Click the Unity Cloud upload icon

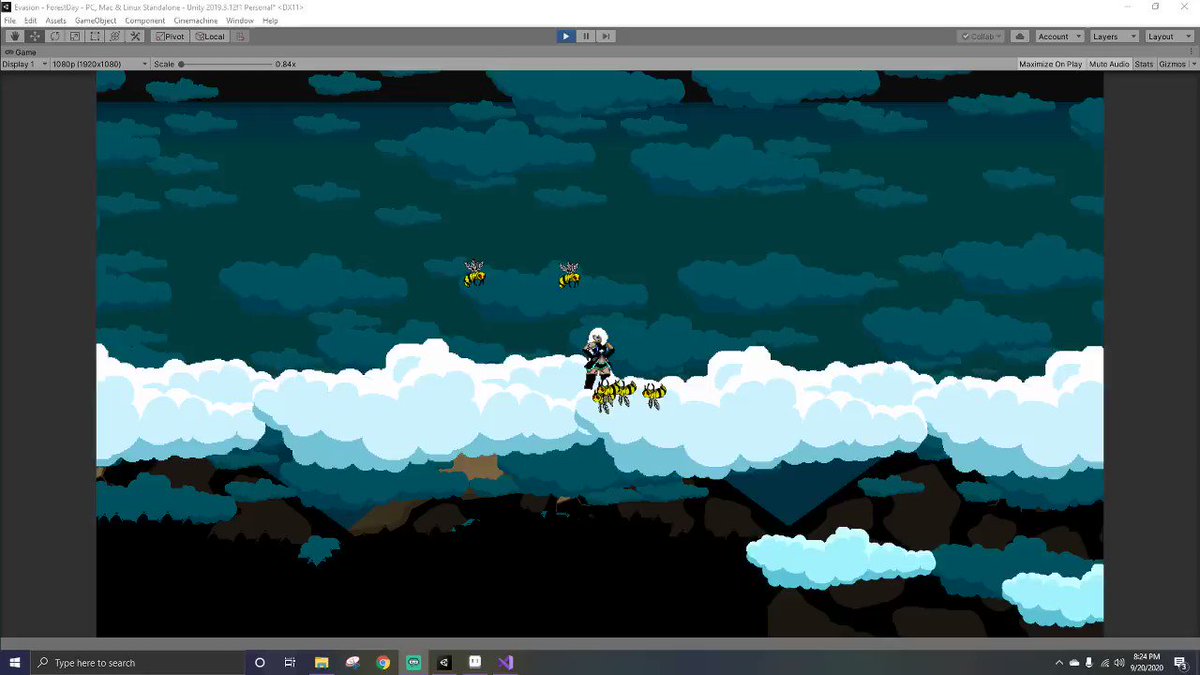(1019, 36)
